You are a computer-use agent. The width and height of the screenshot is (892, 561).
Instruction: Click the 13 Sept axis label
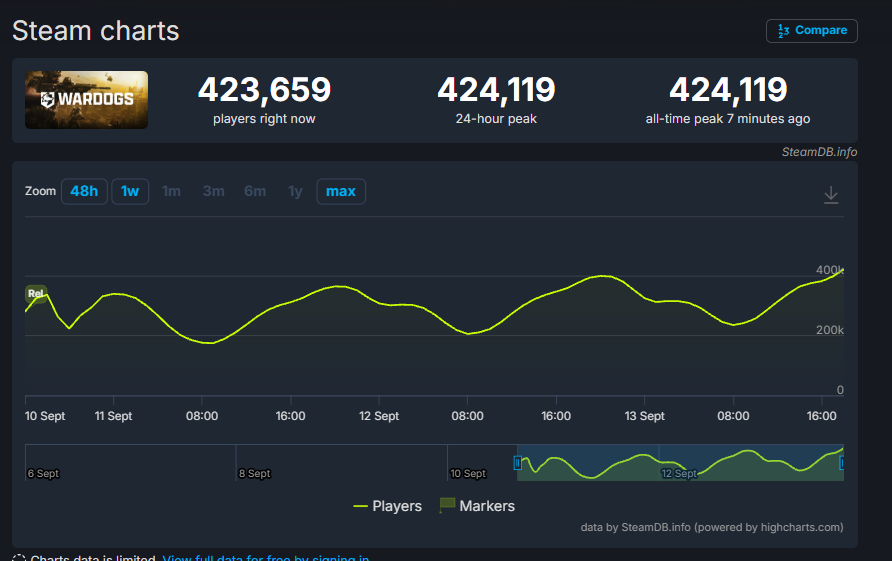pos(645,416)
